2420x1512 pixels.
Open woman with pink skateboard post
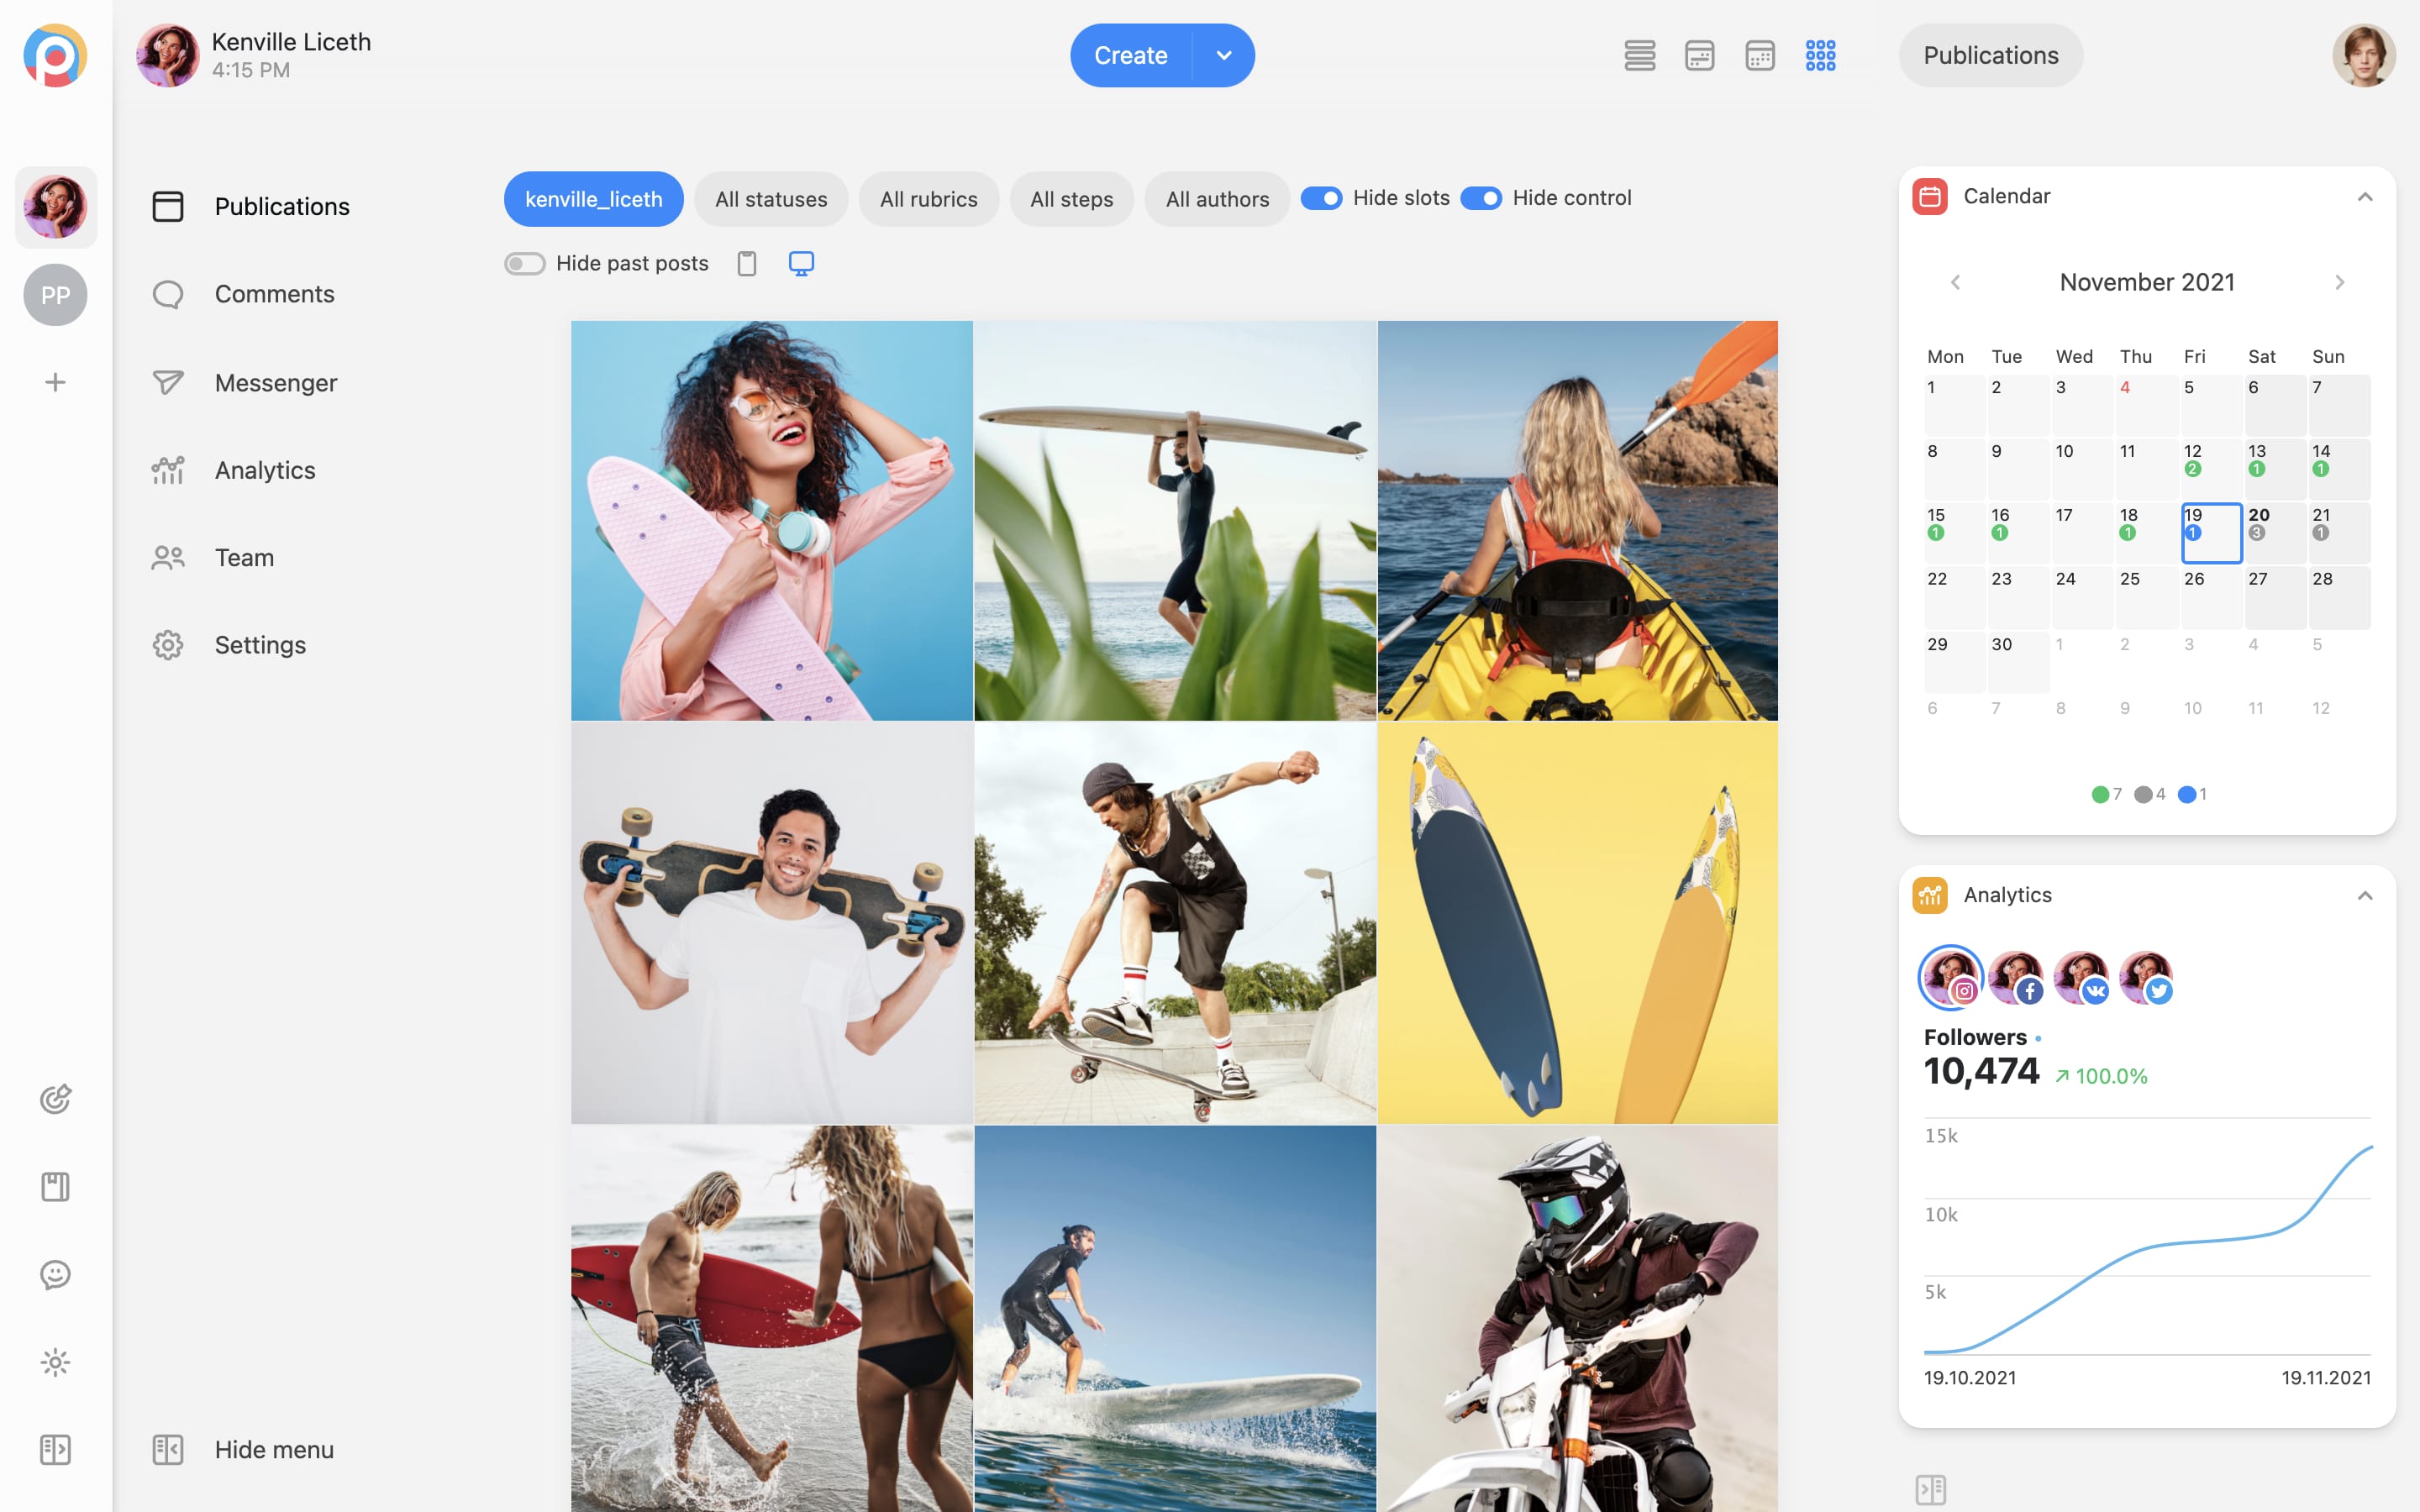(771, 520)
